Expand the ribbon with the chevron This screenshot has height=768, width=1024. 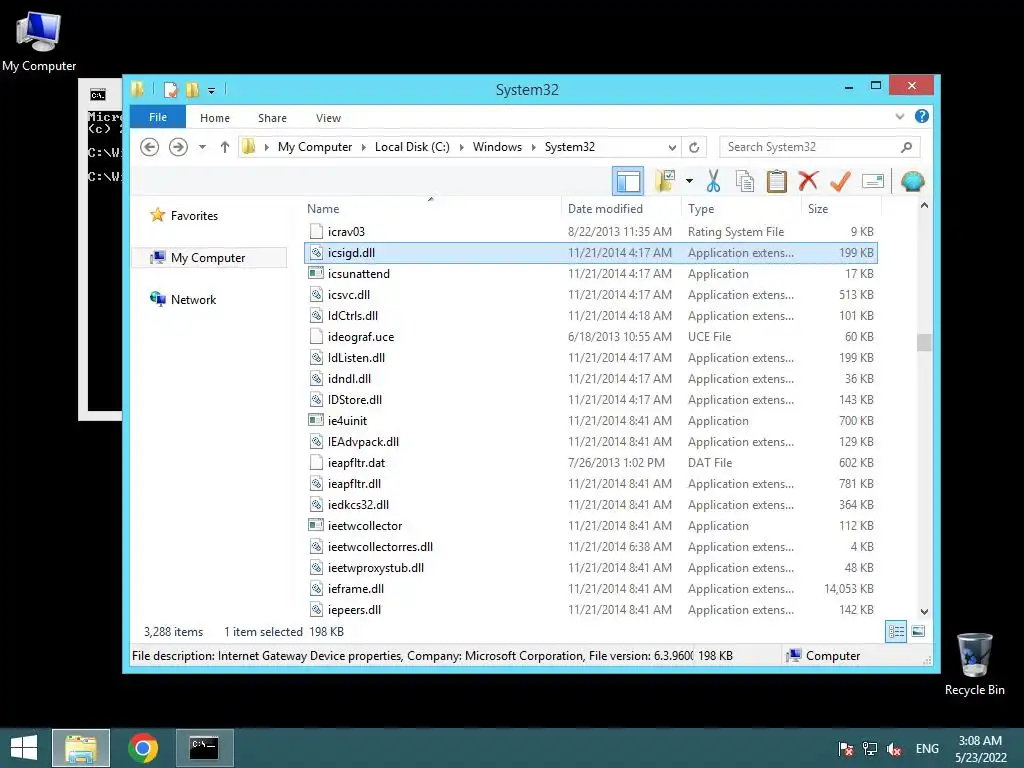click(900, 116)
